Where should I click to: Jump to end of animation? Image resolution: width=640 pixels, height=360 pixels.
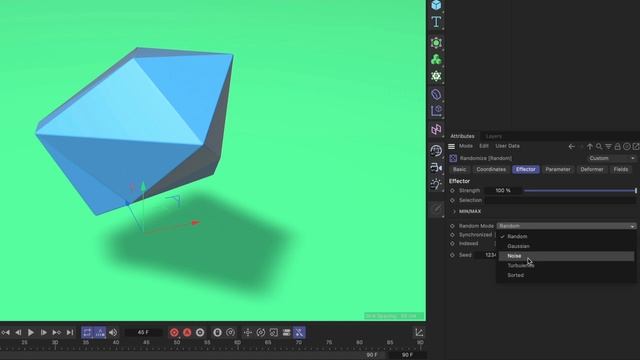[70, 333]
